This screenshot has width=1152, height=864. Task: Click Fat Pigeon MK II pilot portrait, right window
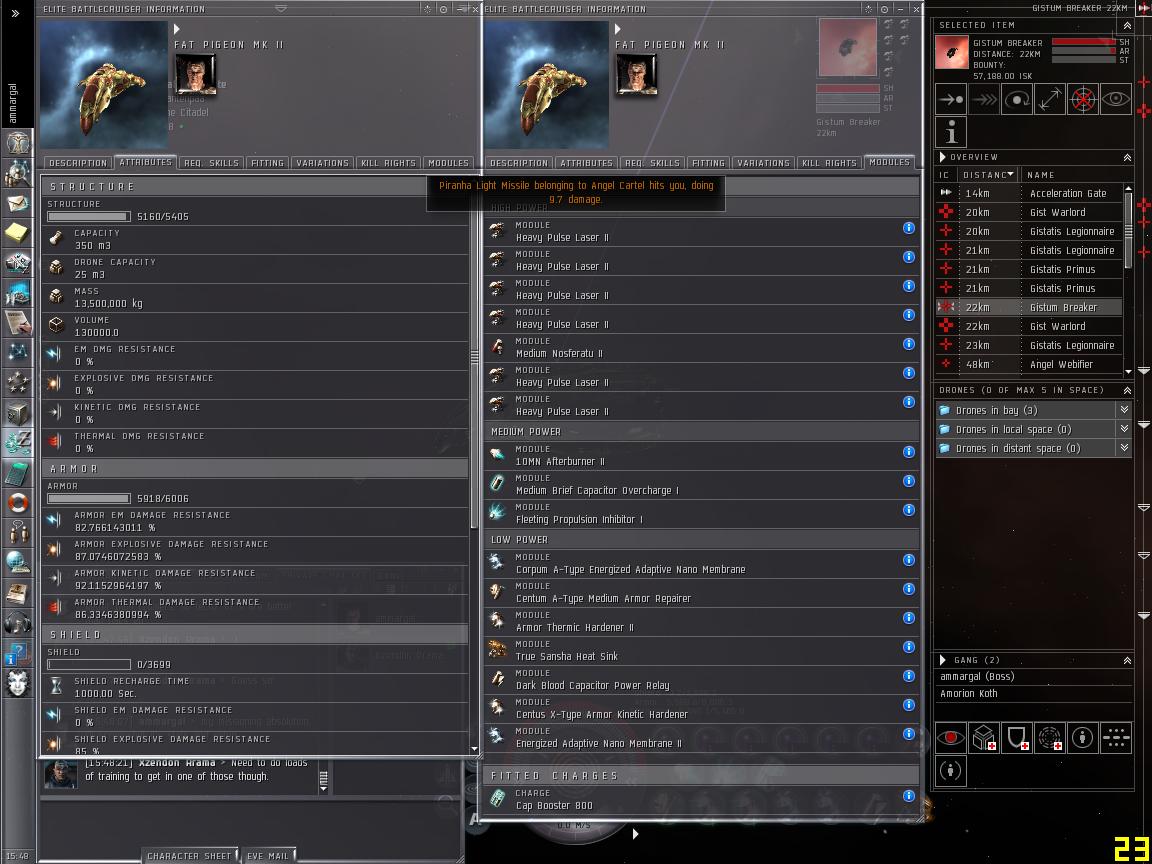click(x=636, y=74)
